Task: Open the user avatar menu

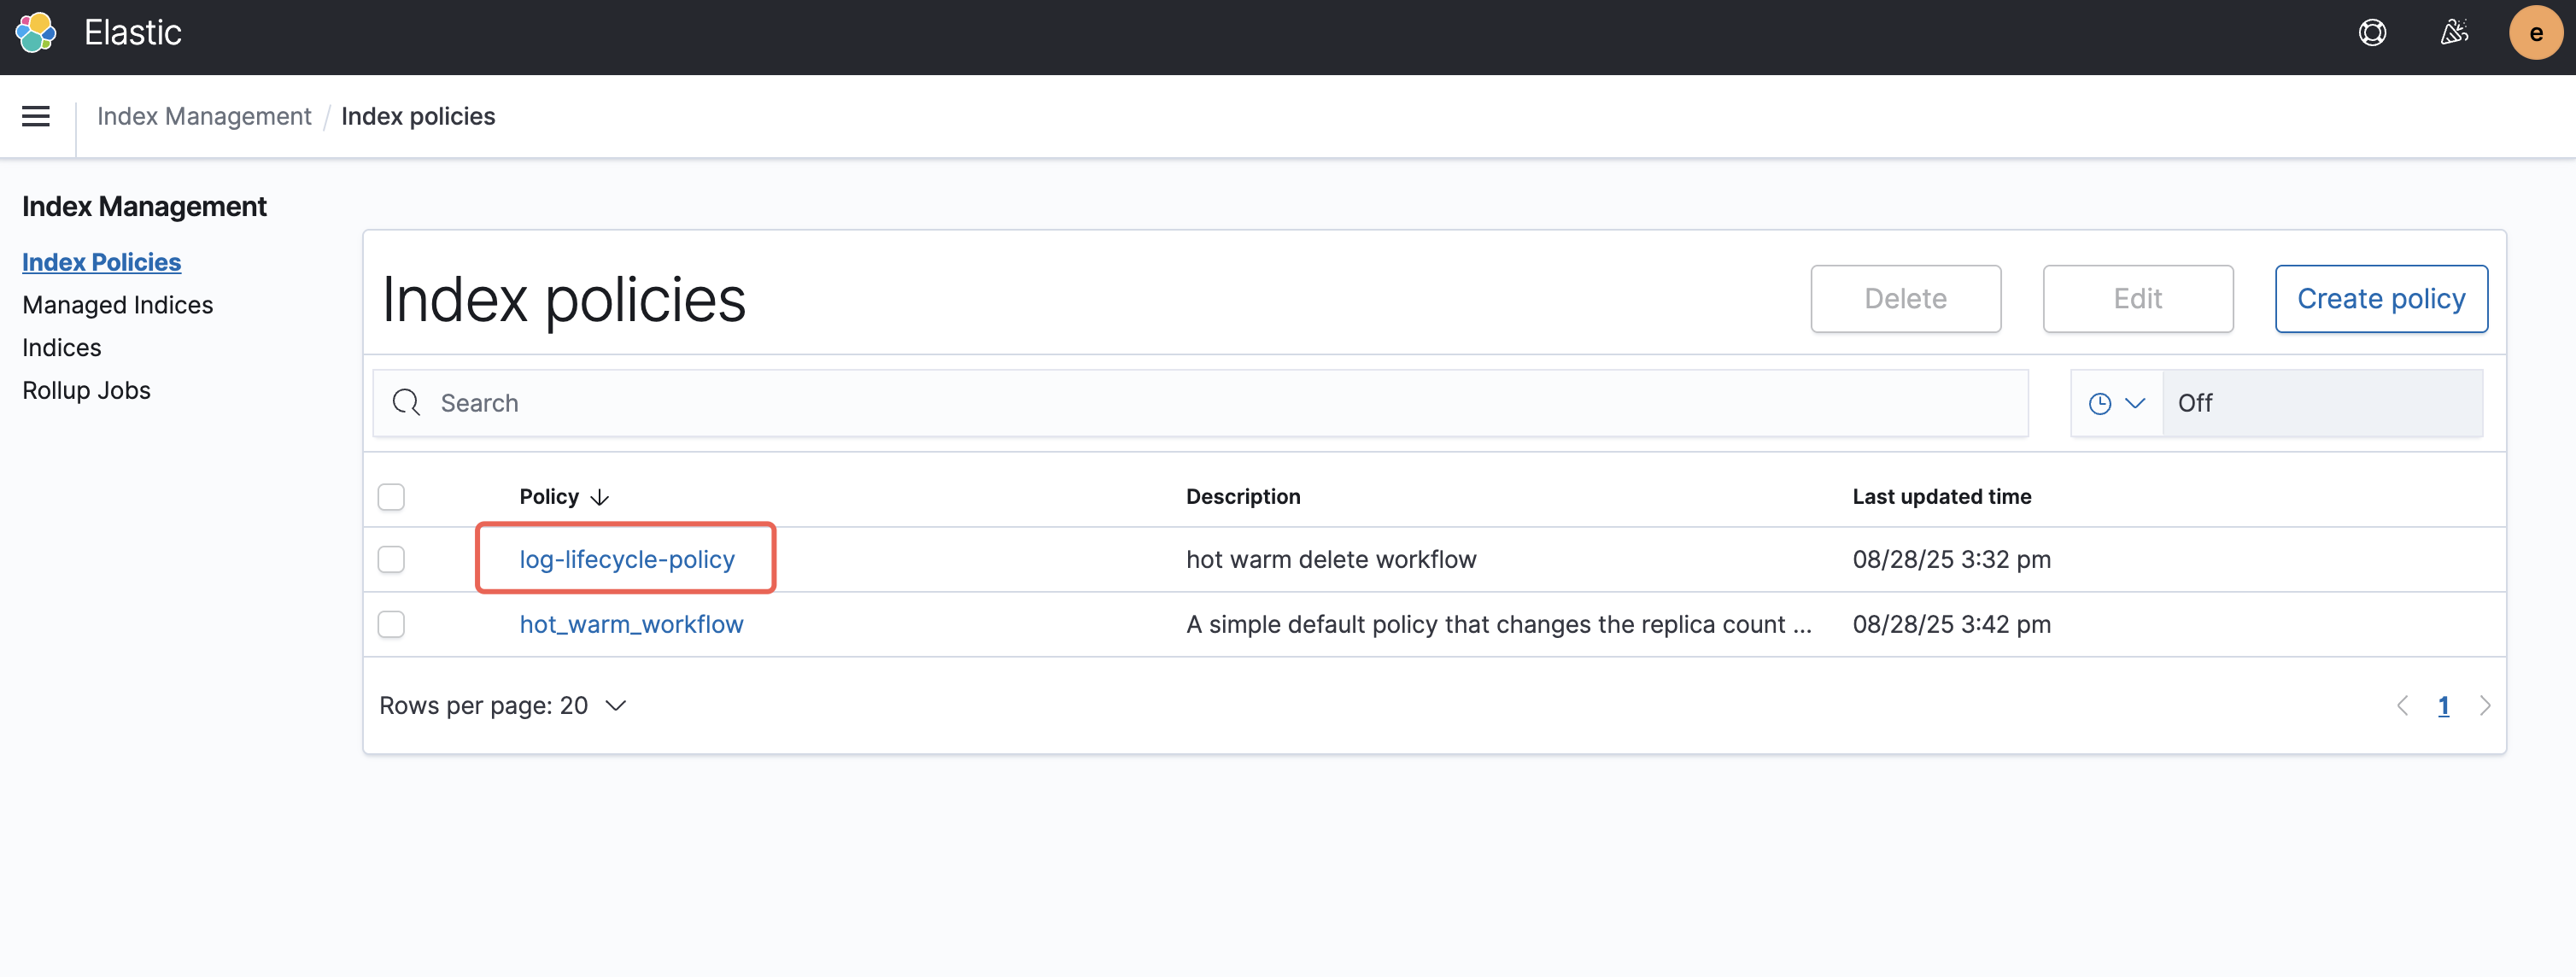Action: point(2535,33)
